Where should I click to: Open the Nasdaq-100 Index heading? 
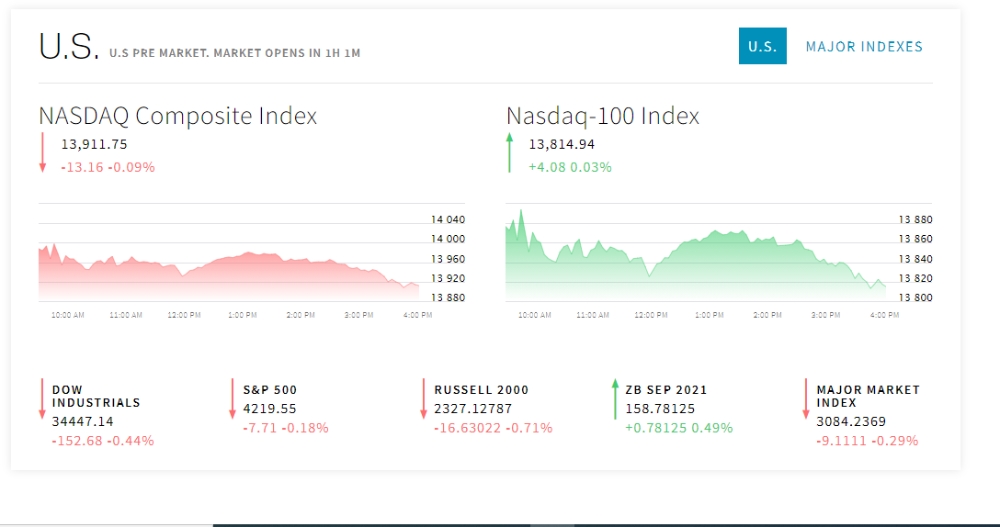pos(603,116)
